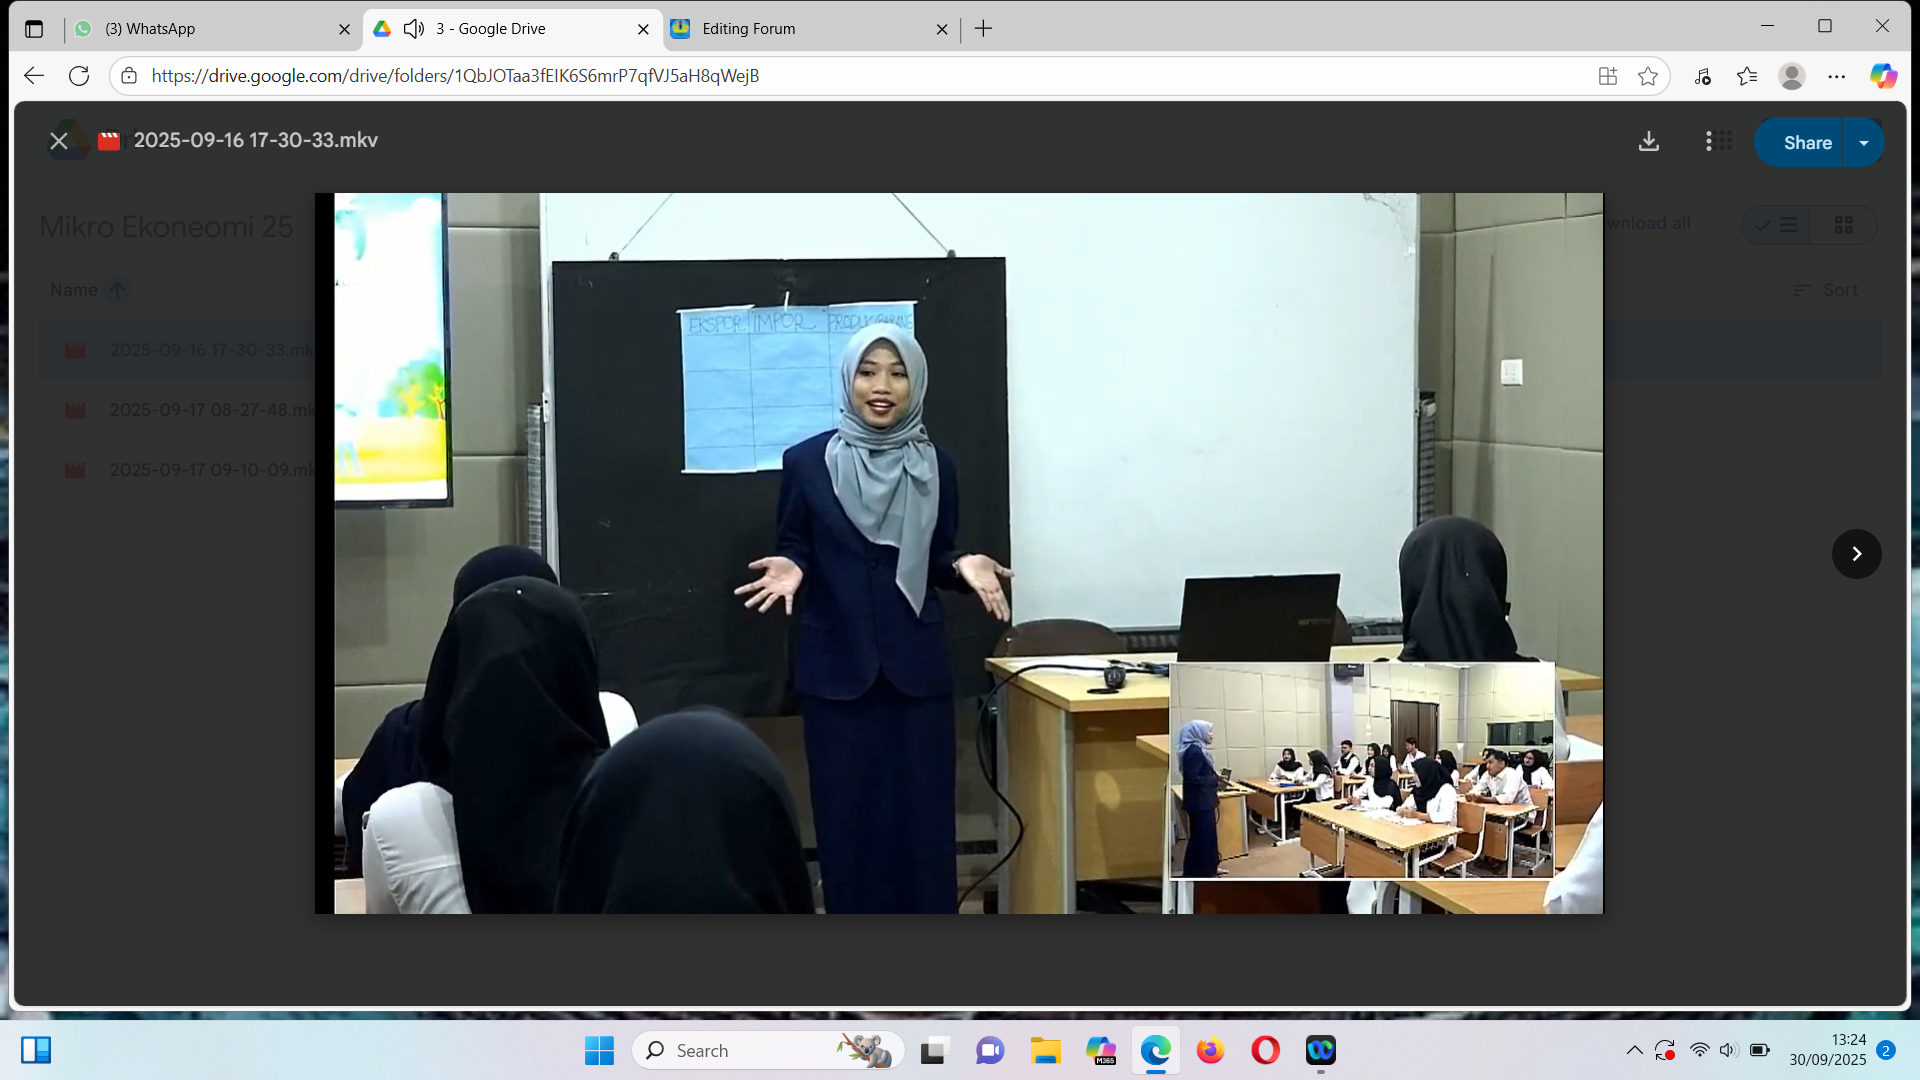Show hidden icons in the system tray
Screen dimensions: 1920x1080
(1634, 1051)
